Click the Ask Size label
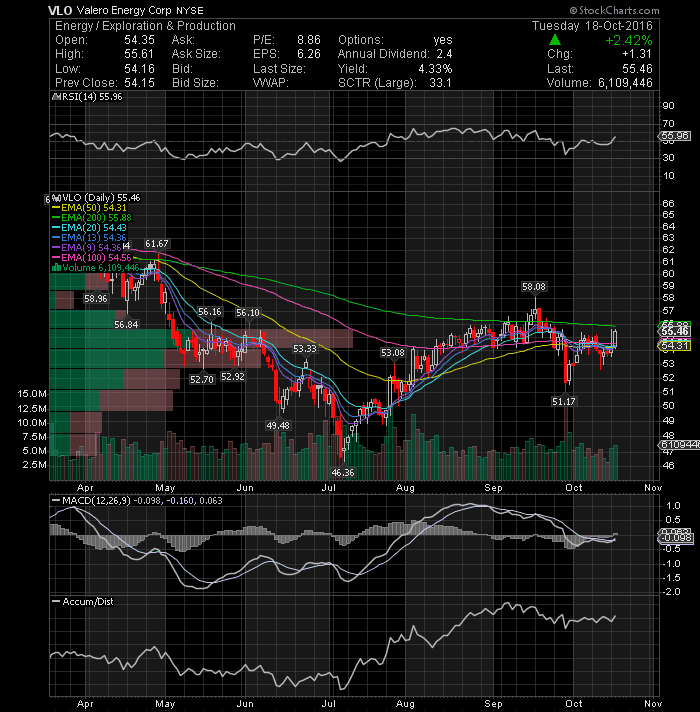 [x=196, y=54]
